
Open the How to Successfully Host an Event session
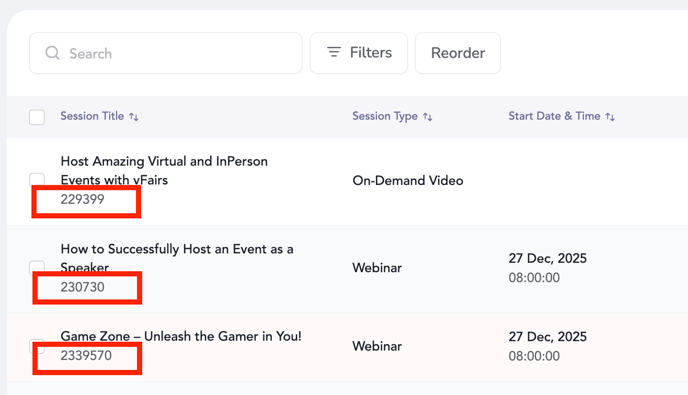[177, 258]
